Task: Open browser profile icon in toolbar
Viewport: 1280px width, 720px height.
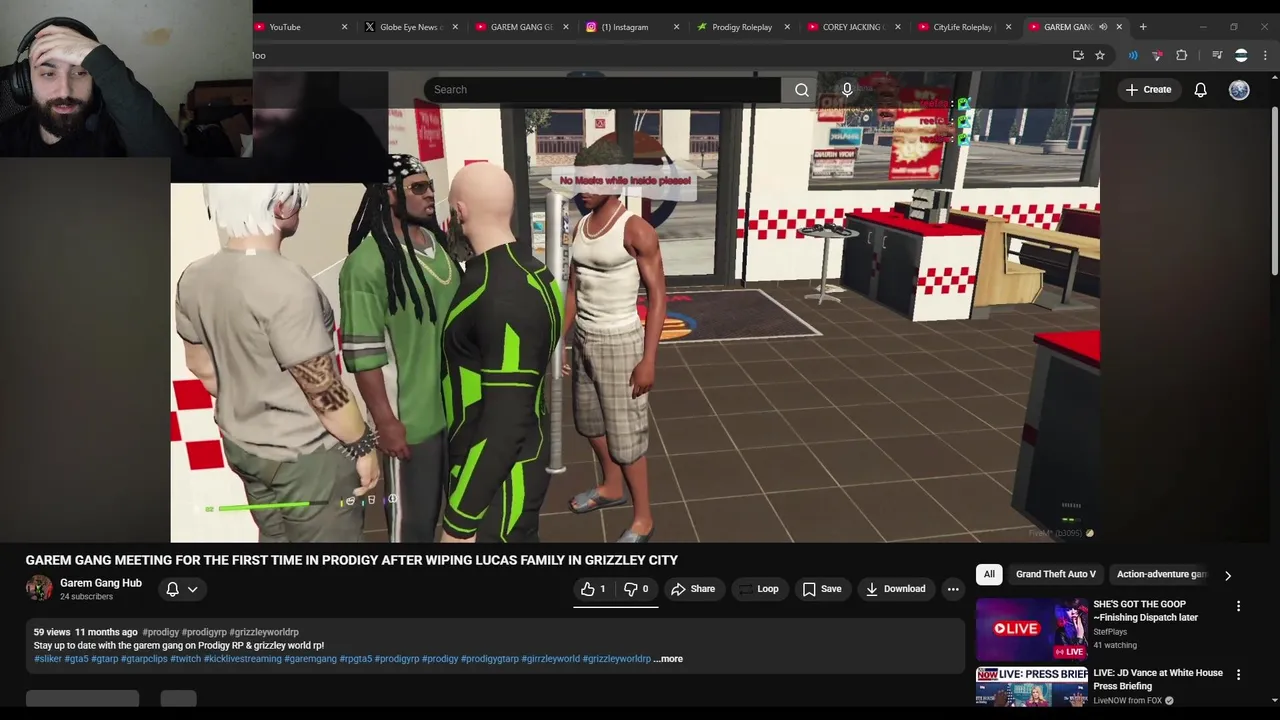Action: (x=1241, y=55)
